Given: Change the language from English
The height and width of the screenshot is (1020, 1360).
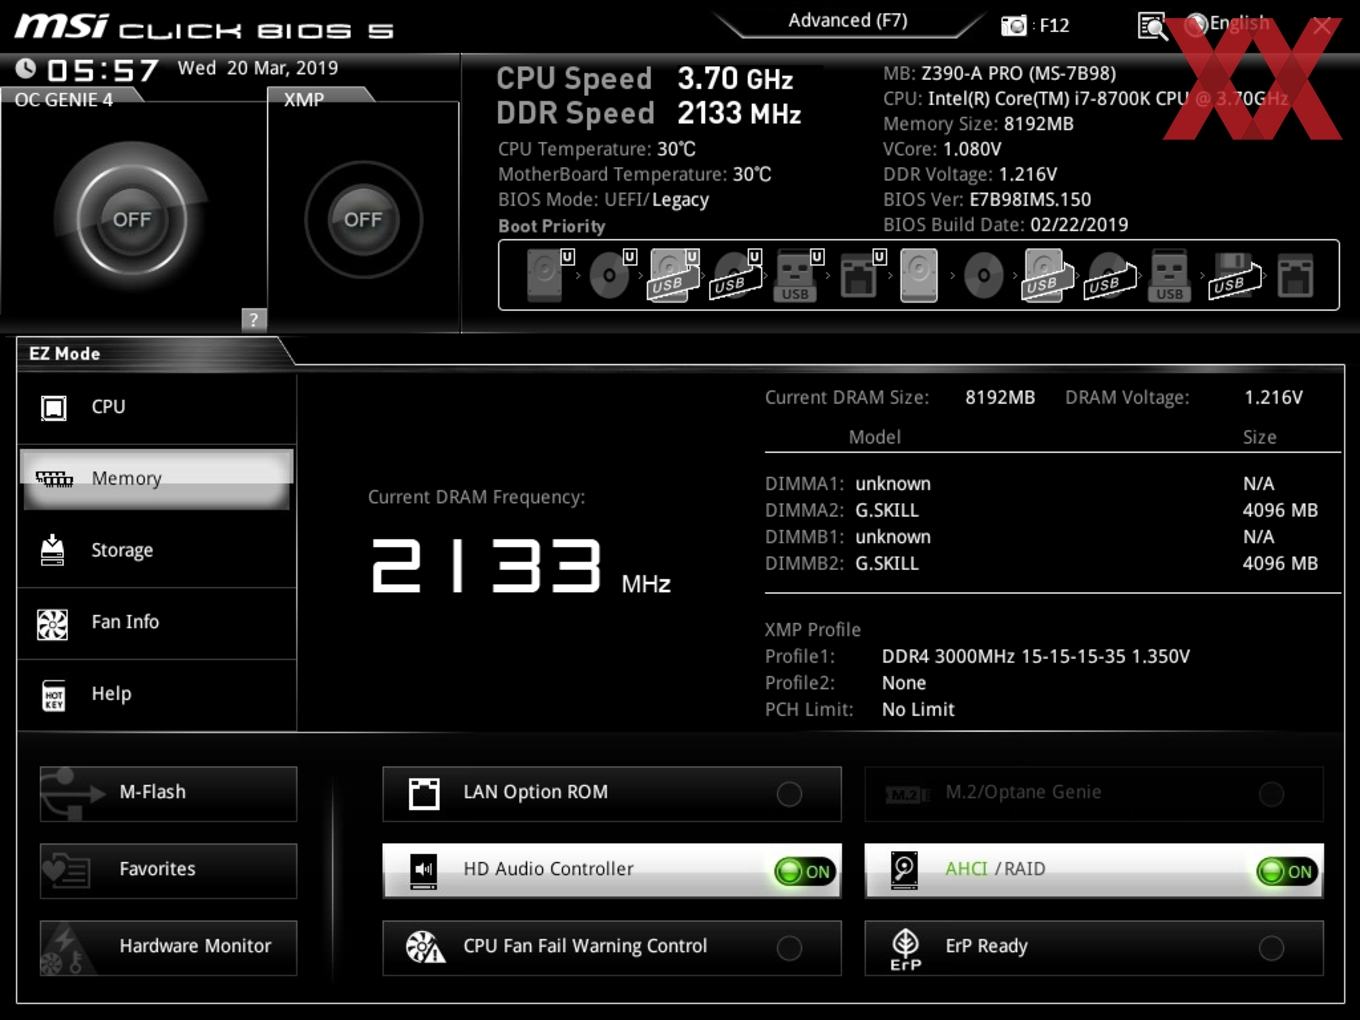Looking at the screenshot, I should [1228, 24].
